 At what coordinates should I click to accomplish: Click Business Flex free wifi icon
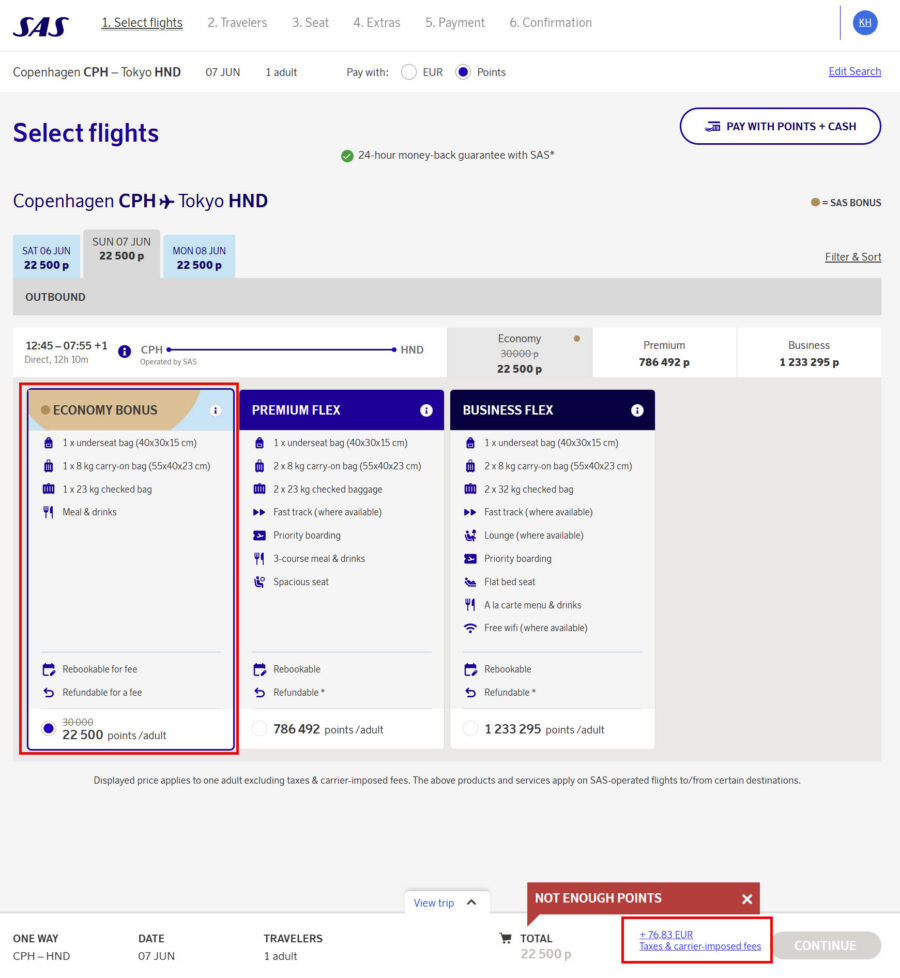pyautogui.click(x=470, y=628)
